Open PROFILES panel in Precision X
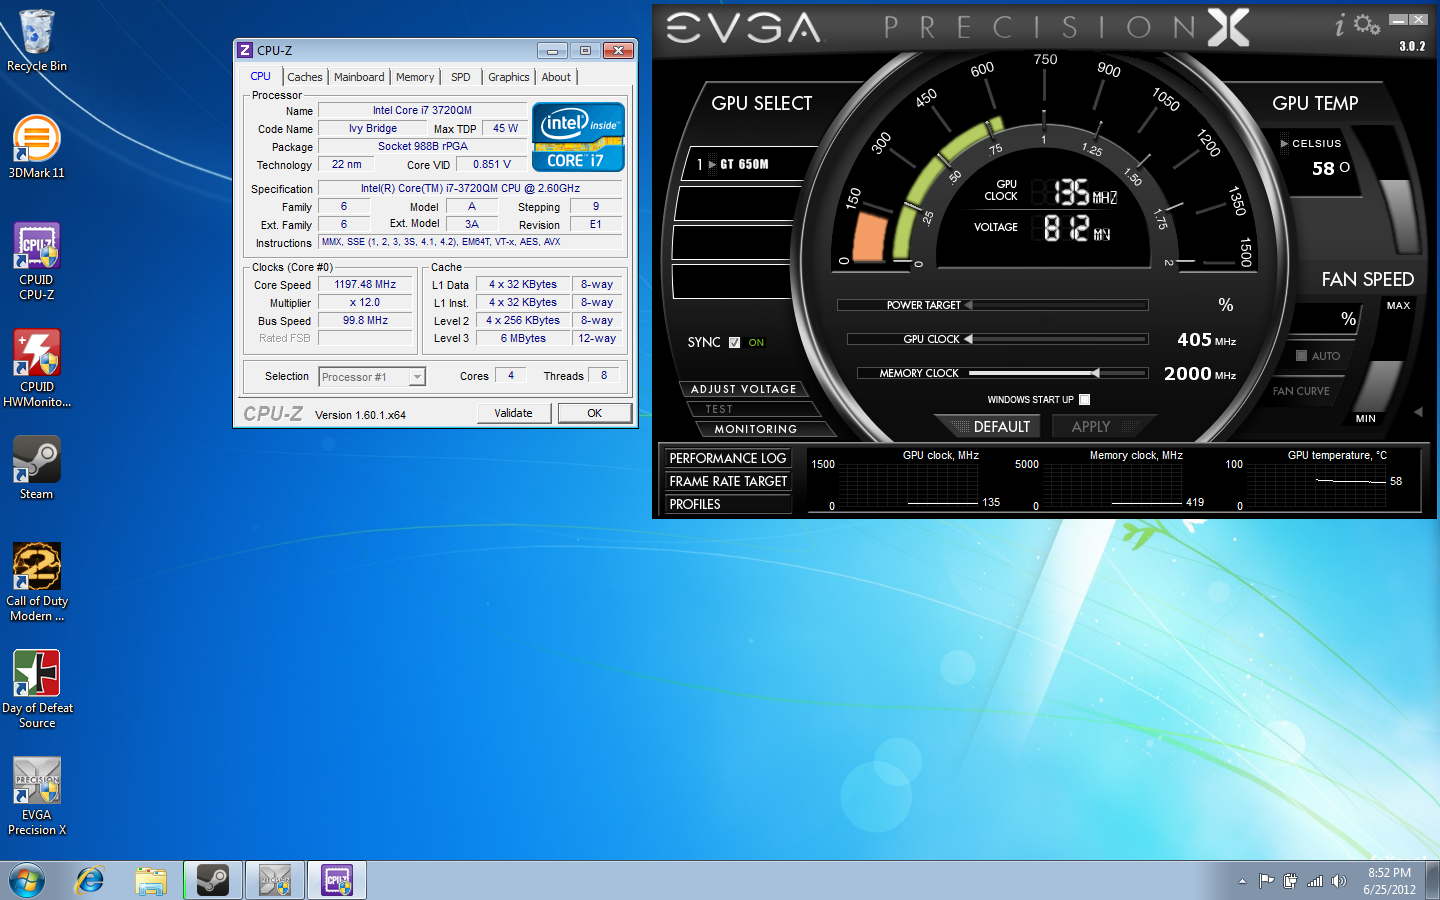Image resolution: width=1440 pixels, height=900 pixels. 728,504
